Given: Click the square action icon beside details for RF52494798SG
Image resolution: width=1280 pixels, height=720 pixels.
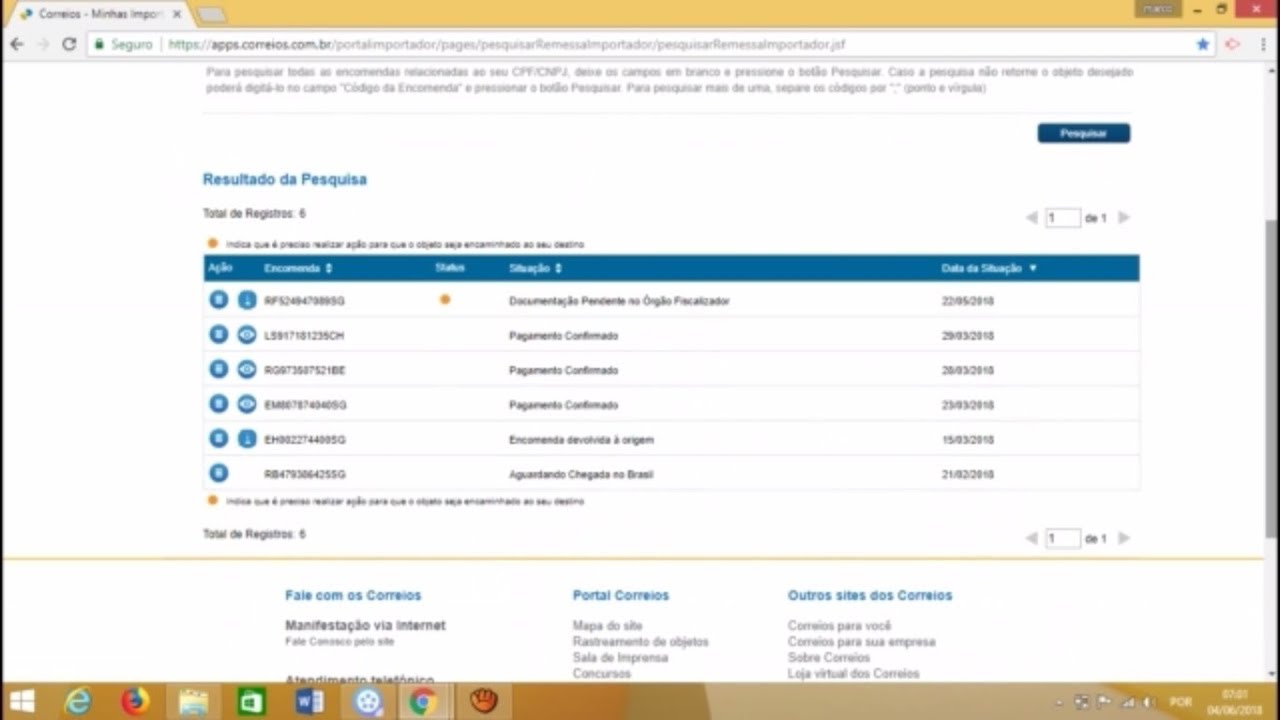Looking at the screenshot, I should point(247,300).
